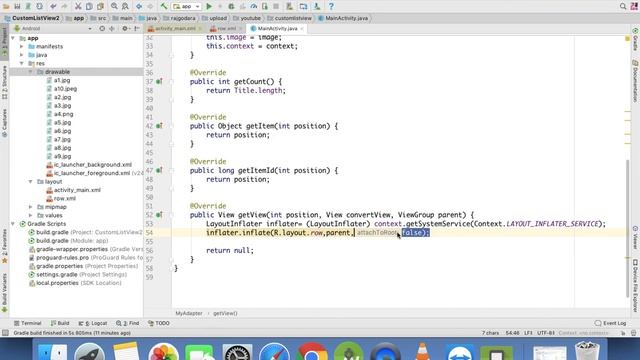
Task: Run the app with green play icon
Action: pyautogui.click(x=209, y=7)
